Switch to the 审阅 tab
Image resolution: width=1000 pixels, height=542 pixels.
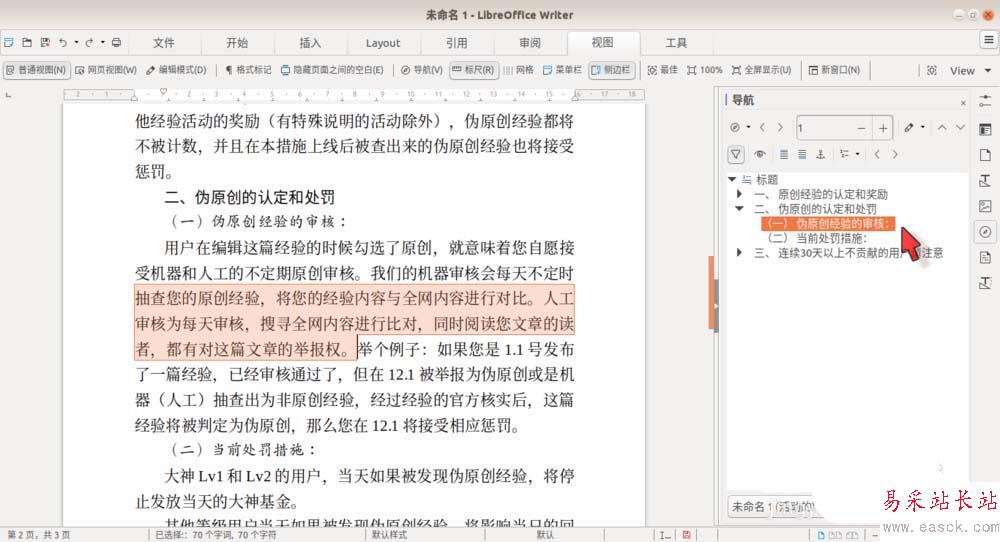(x=529, y=43)
